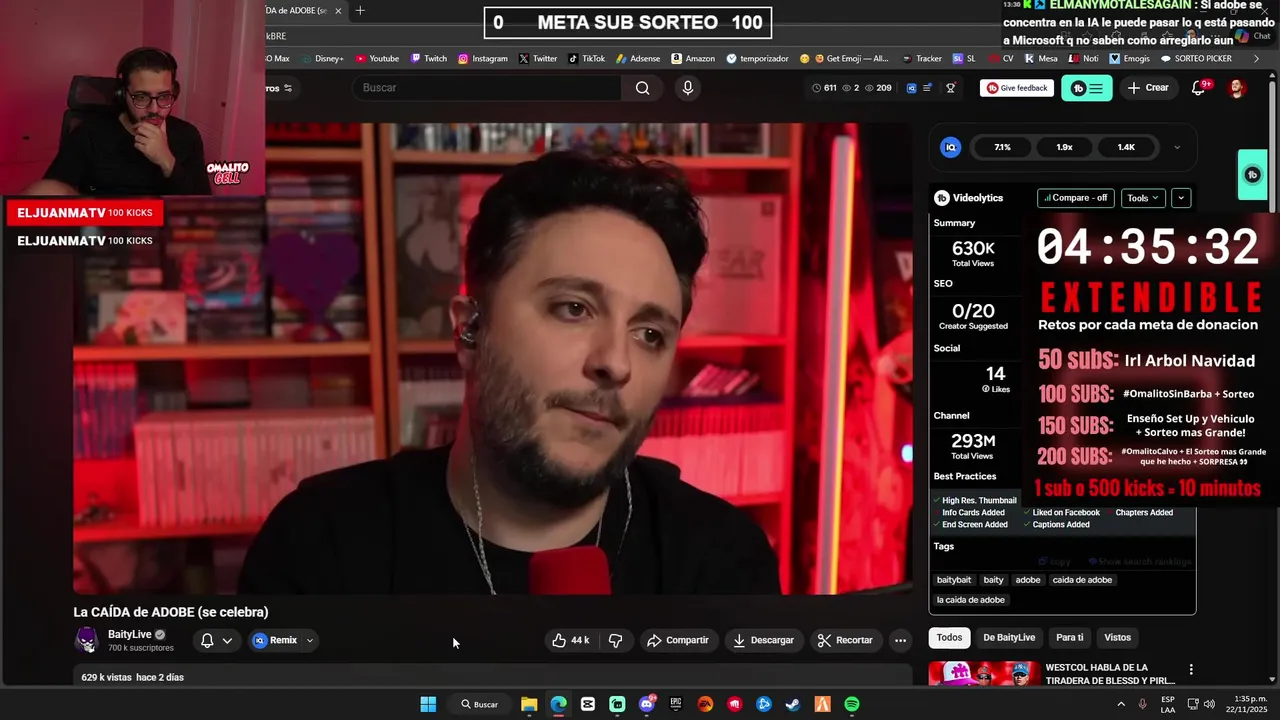This screenshot has height=720, width=1280.
Task: Show more bookmarks with overflow arrow
Action: 1256,59
